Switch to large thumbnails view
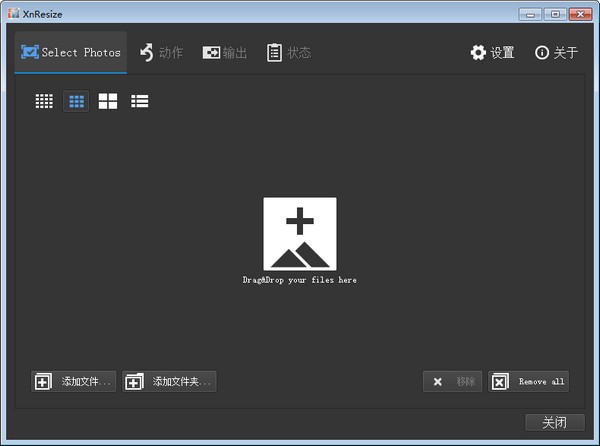The image size is (600, 446). click(108, 101)
